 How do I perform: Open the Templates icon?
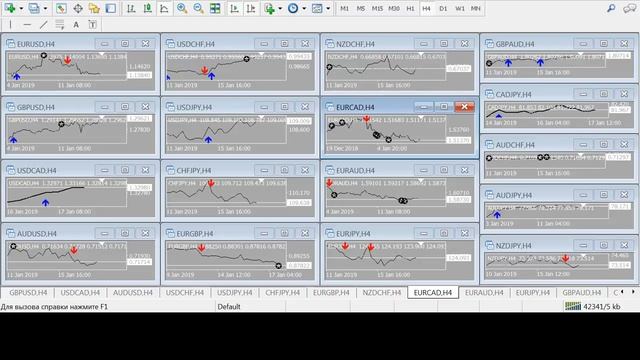point(317,8)
